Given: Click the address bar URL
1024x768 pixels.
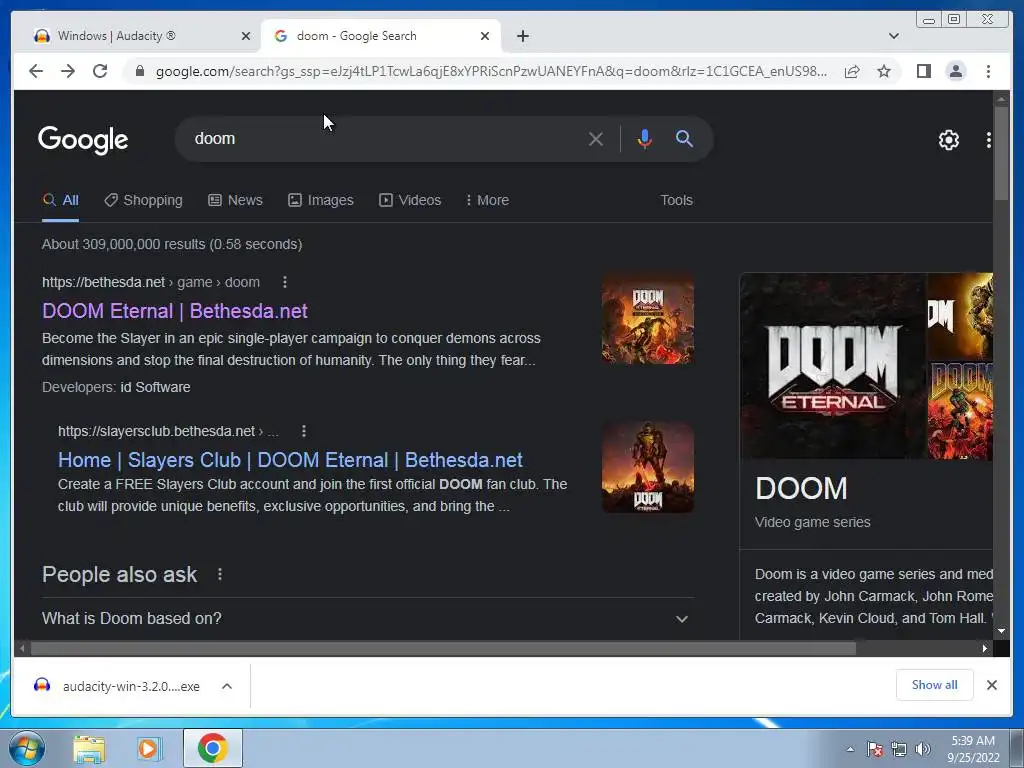Looking at the screenshot, I should (x=491, y=71).
